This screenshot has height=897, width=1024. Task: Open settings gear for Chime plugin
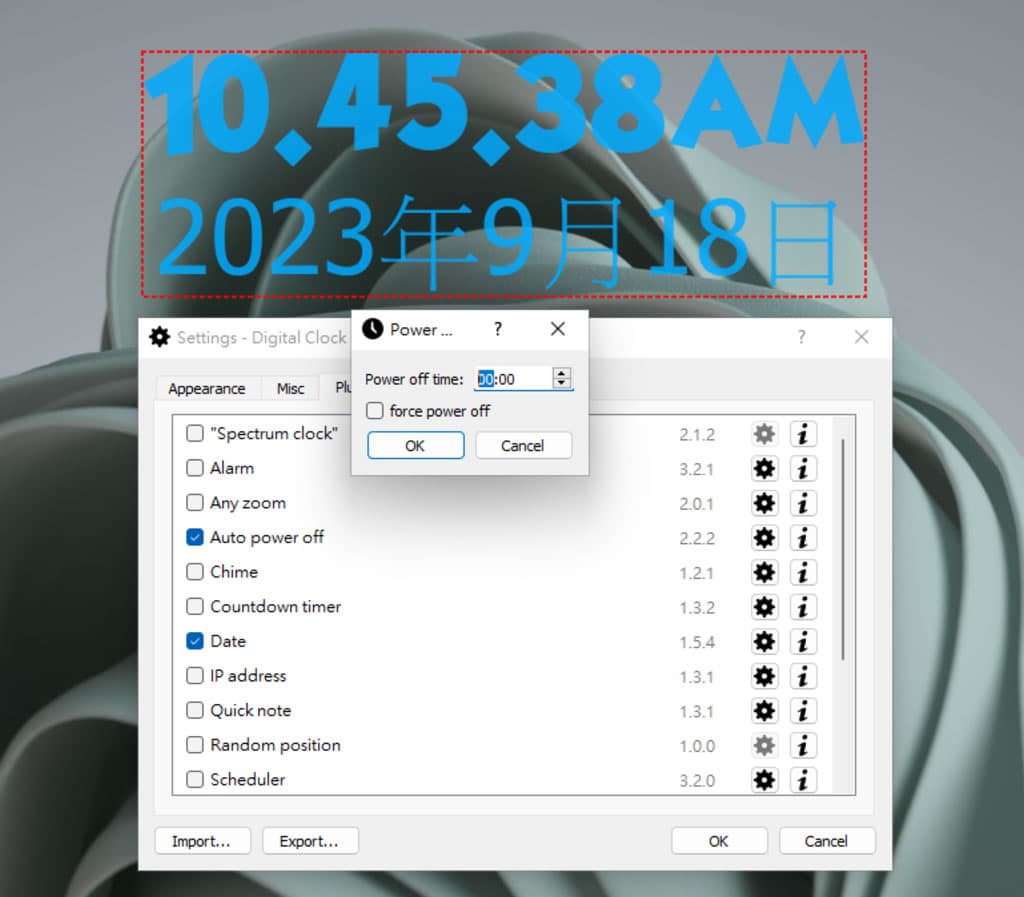point(764,573)
